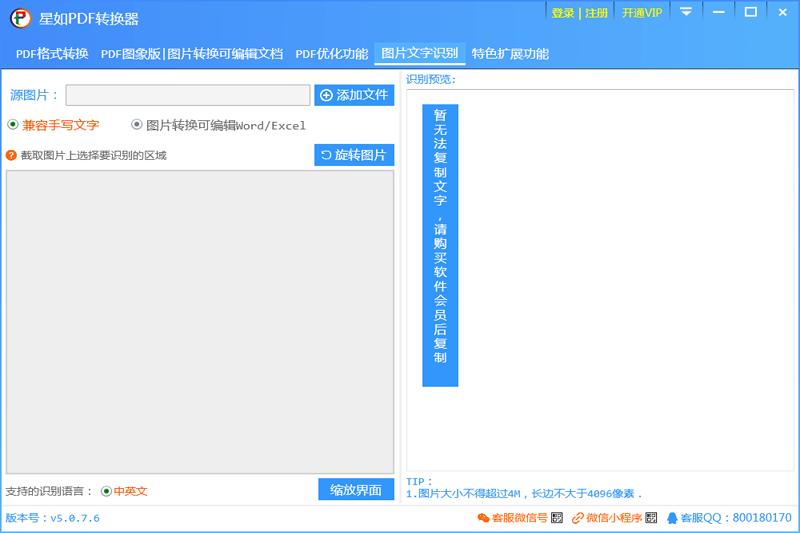
Task: Click the WeChat icon beside 客服微信号
Action: point(483,518)
